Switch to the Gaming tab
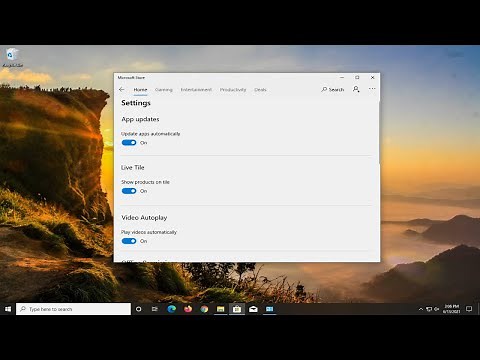Image resolution: width=480 pixels, height=360 pixels. pos(164,90)
